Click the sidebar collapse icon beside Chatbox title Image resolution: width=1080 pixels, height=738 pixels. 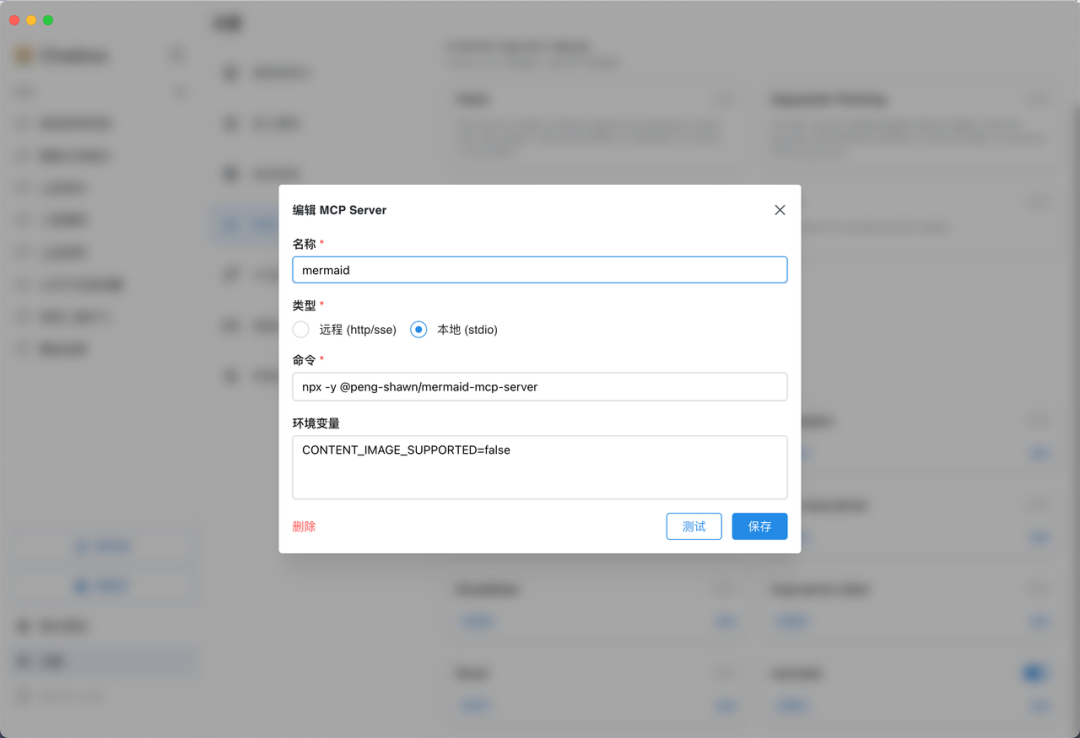coord(176,55)
